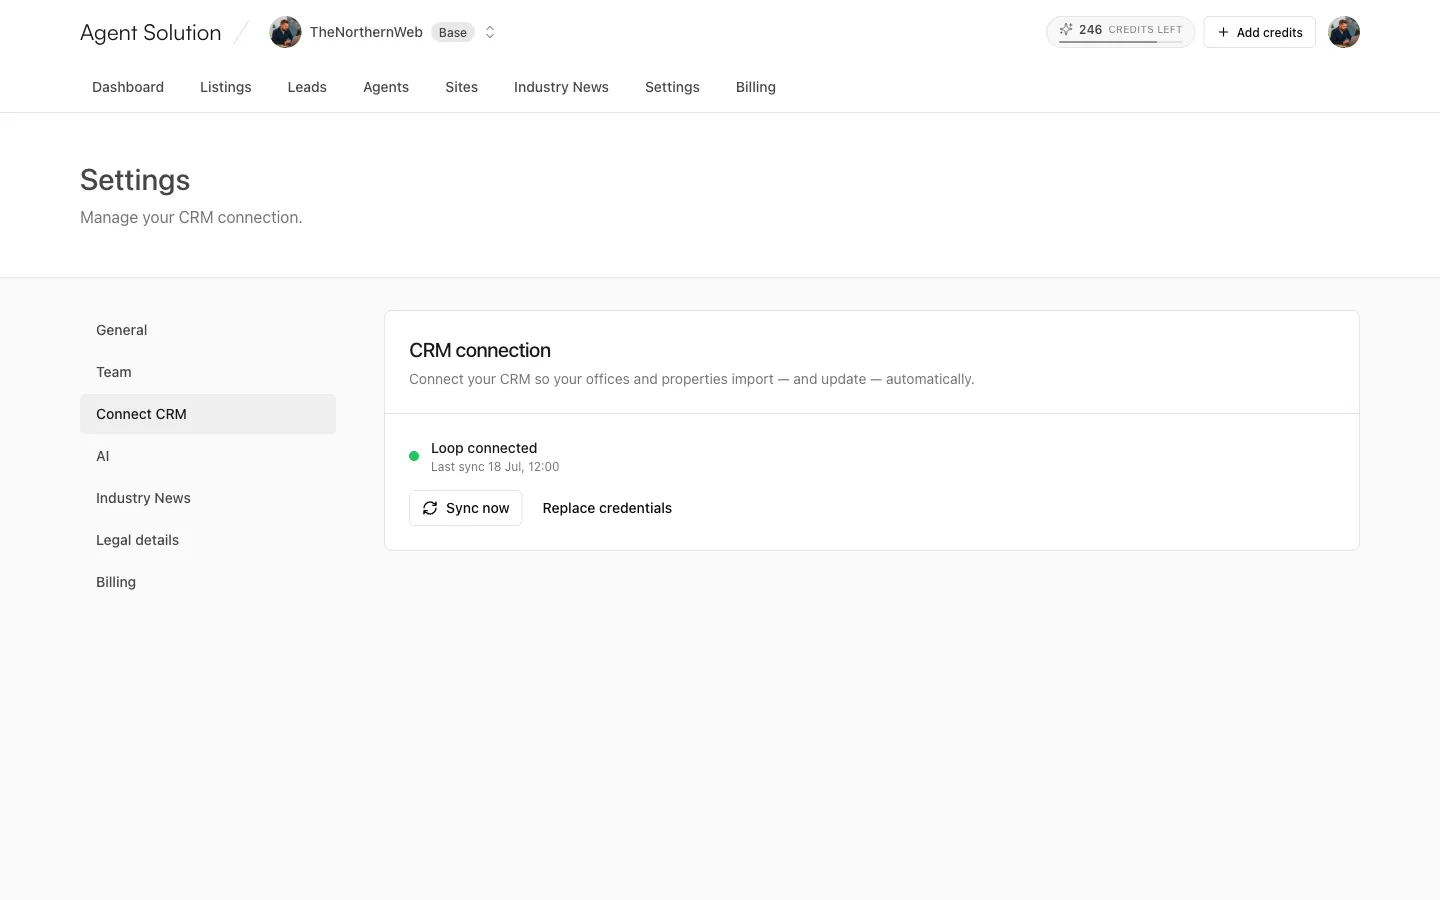Open AI settings section
The height and width of the screenshot is (900, 1440).
[x=208, y=456]
